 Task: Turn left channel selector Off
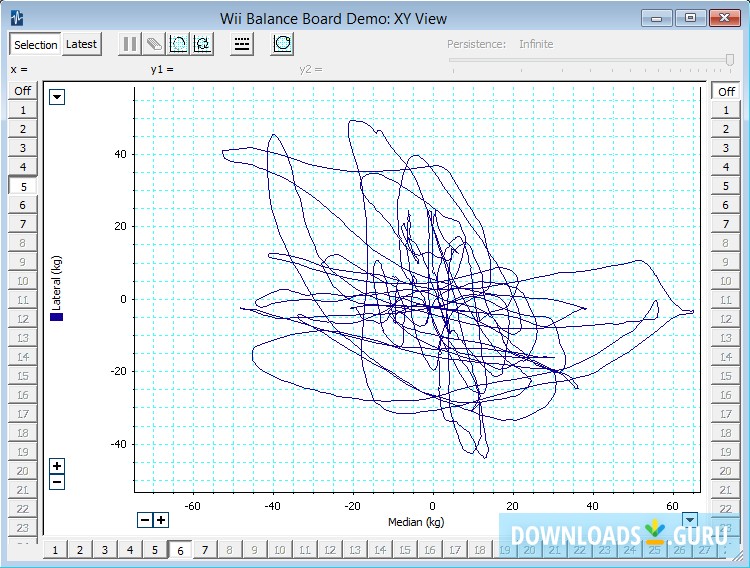tap(22, 90)
